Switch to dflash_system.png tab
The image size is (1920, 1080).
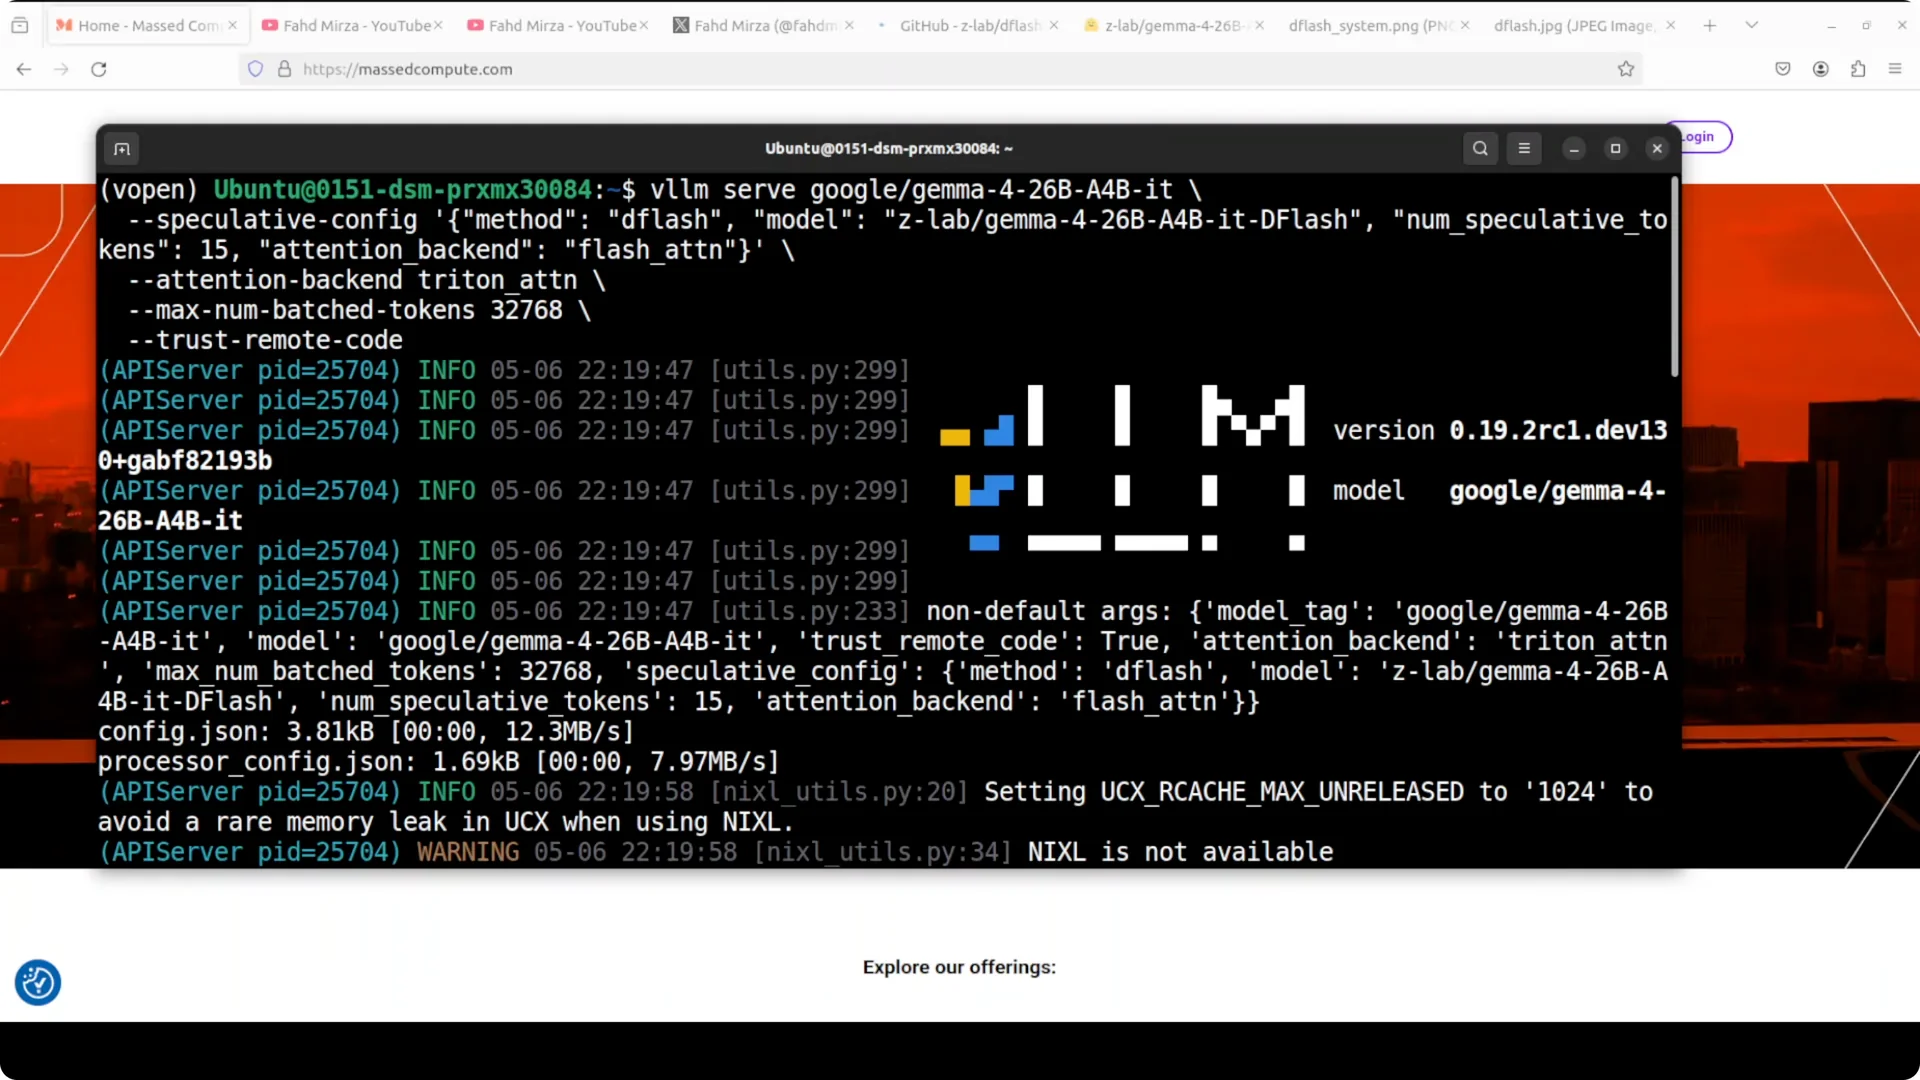1379,25
